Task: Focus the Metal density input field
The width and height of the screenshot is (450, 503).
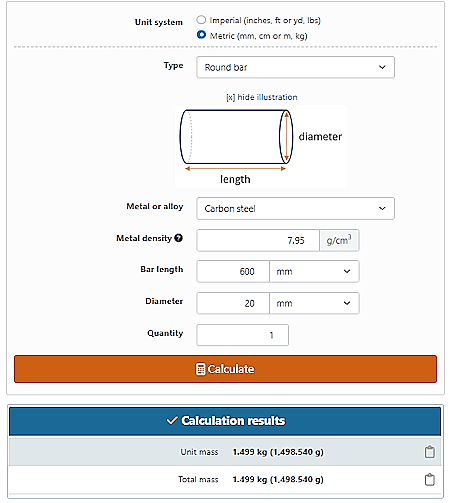Action: [258, 240]
